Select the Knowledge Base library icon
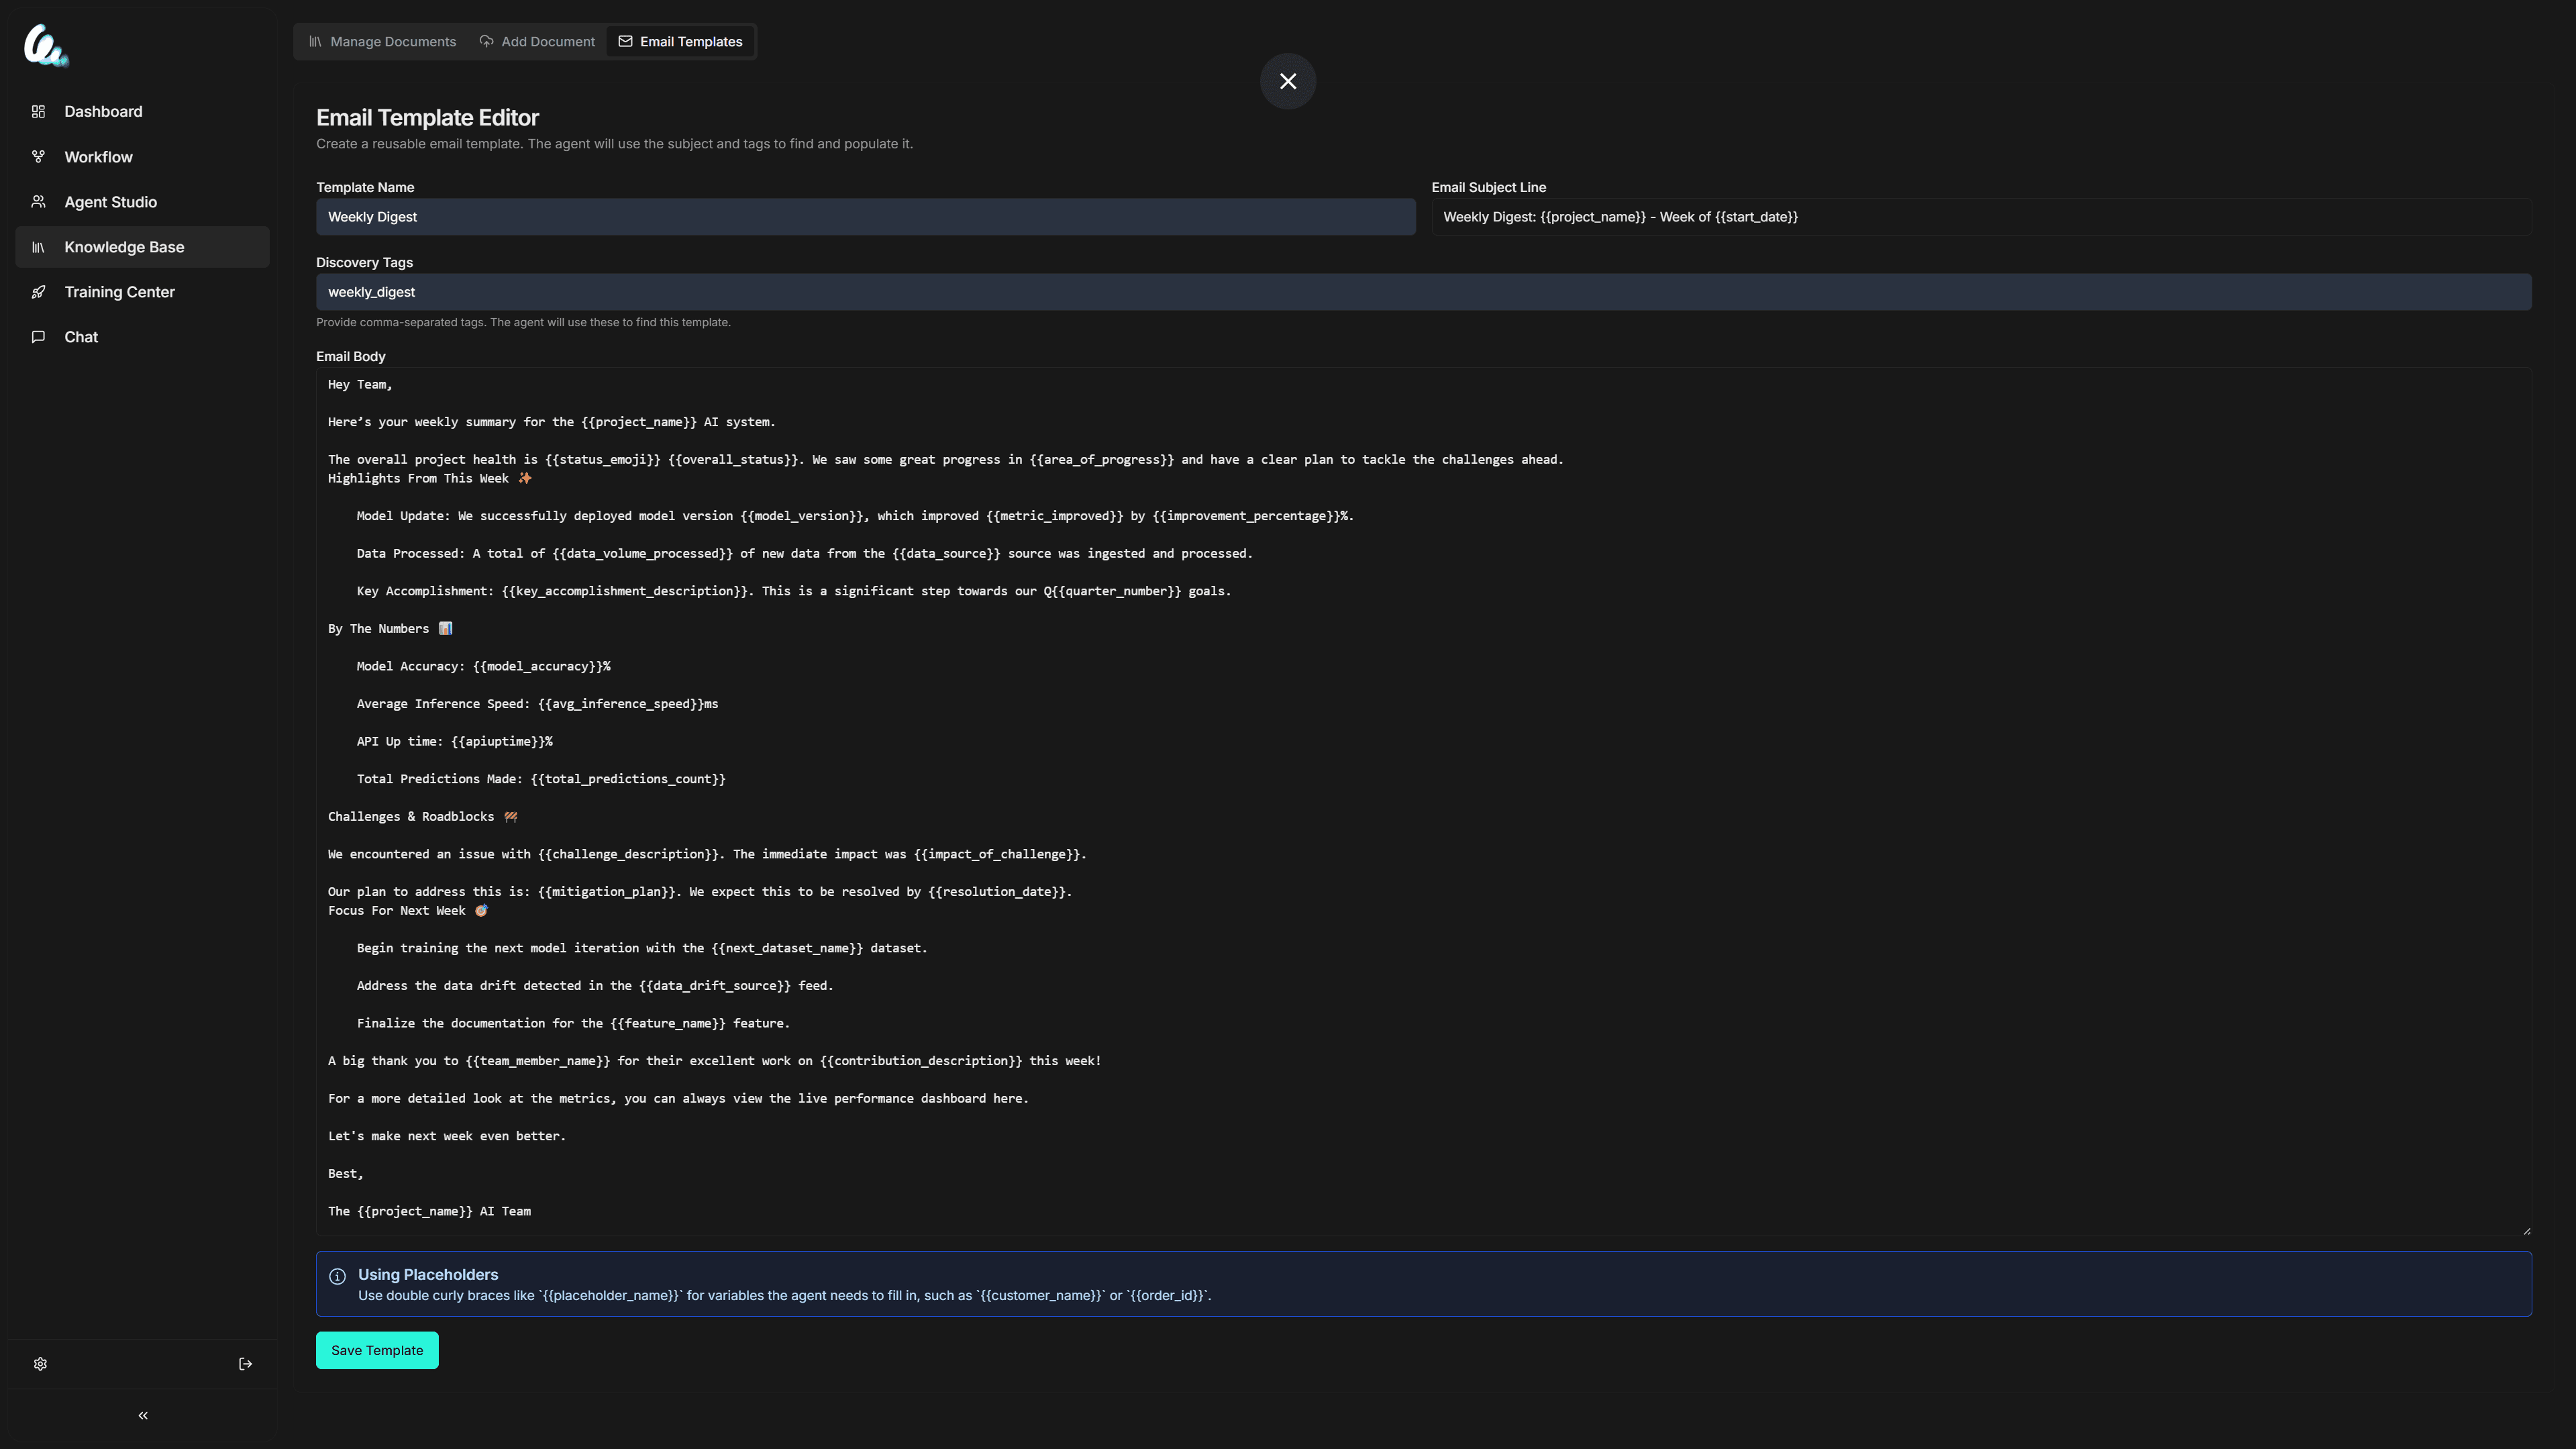 (38, 247)
